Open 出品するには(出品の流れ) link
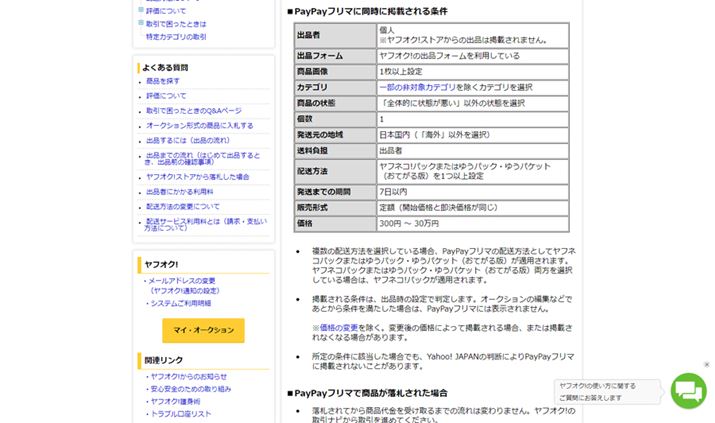 click(188, 140)
